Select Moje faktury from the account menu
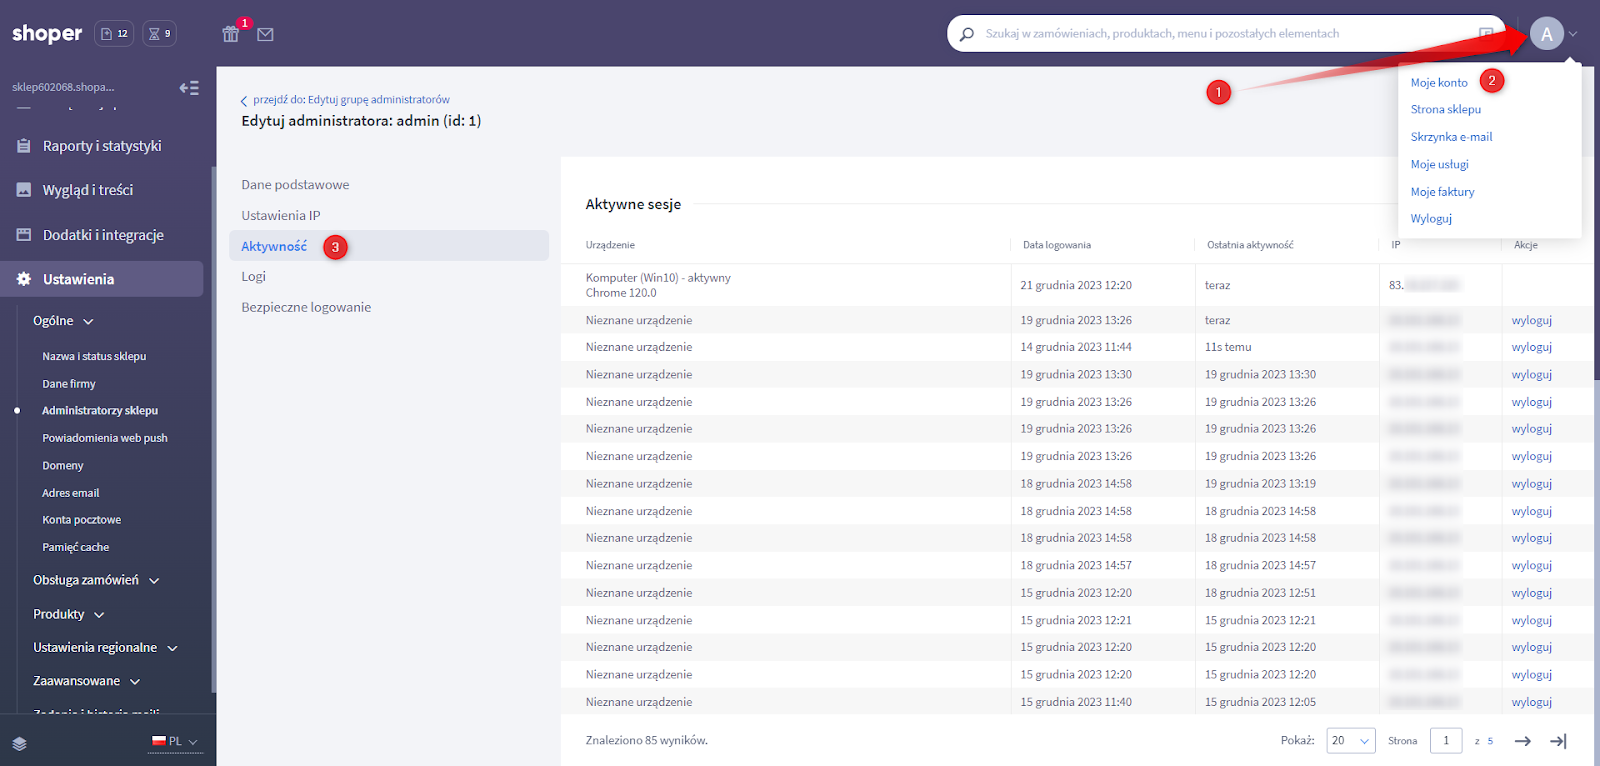Image resolution: width=1600 pixels, height=766 pixels. [x=1442, y=192]
